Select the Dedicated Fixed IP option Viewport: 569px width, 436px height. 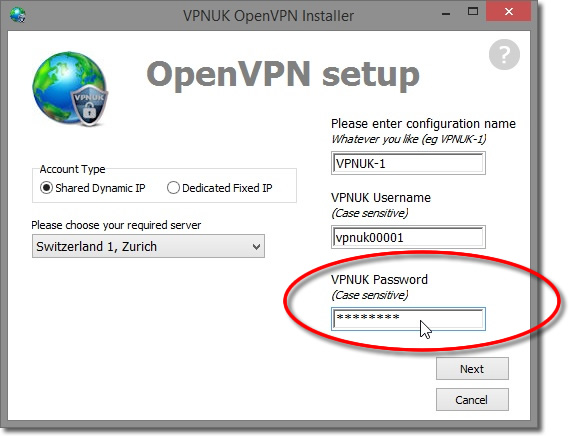tap(173, 188)
